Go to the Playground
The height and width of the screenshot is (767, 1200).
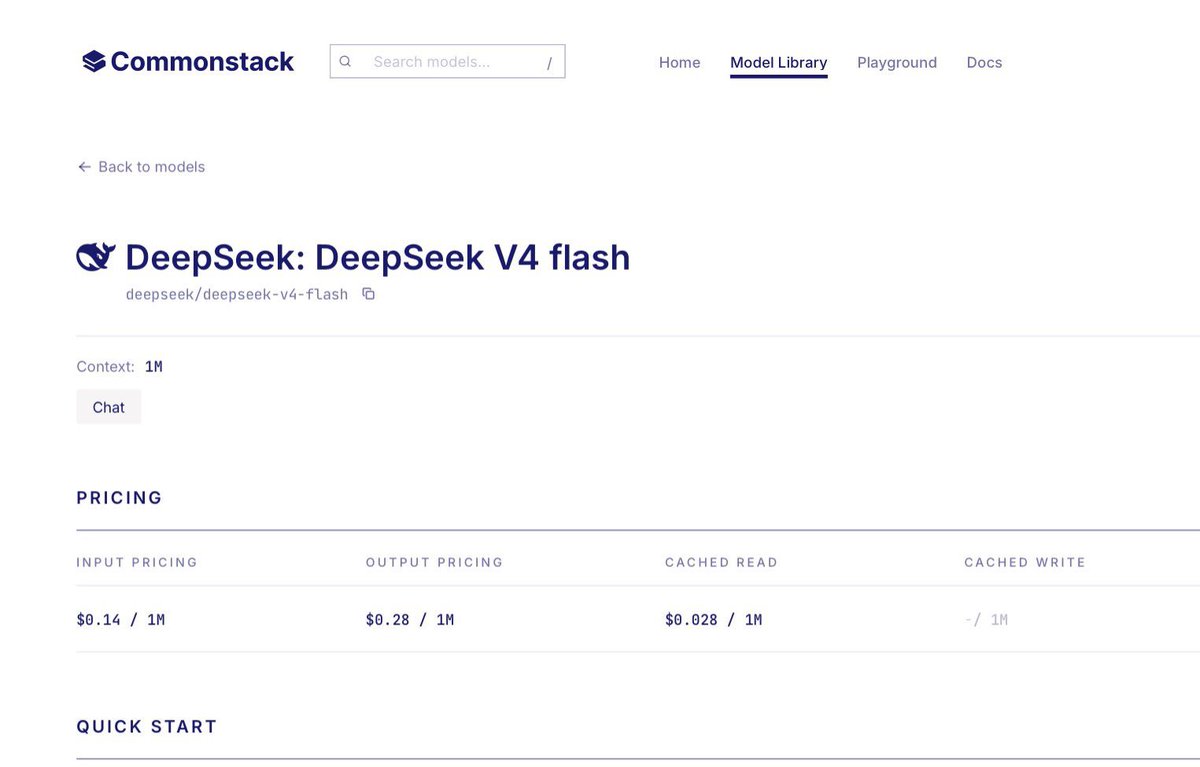[897, 62]
